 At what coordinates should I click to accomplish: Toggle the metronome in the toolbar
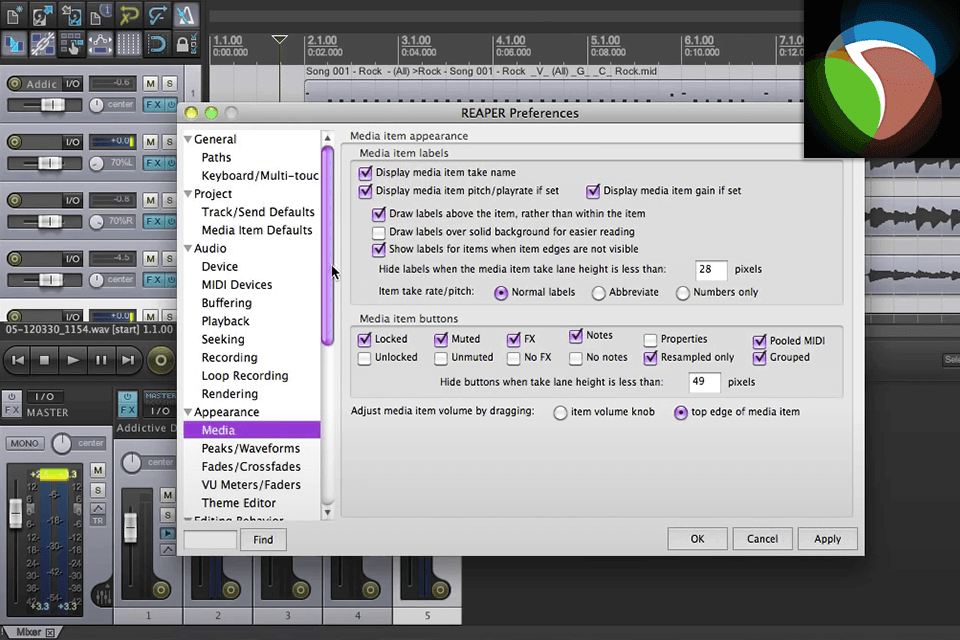[186, 15]
